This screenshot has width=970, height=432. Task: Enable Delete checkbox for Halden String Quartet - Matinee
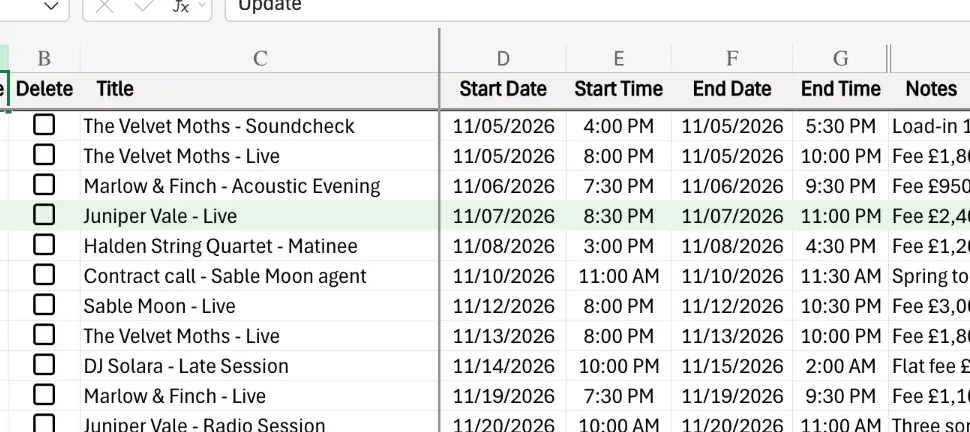44,244
